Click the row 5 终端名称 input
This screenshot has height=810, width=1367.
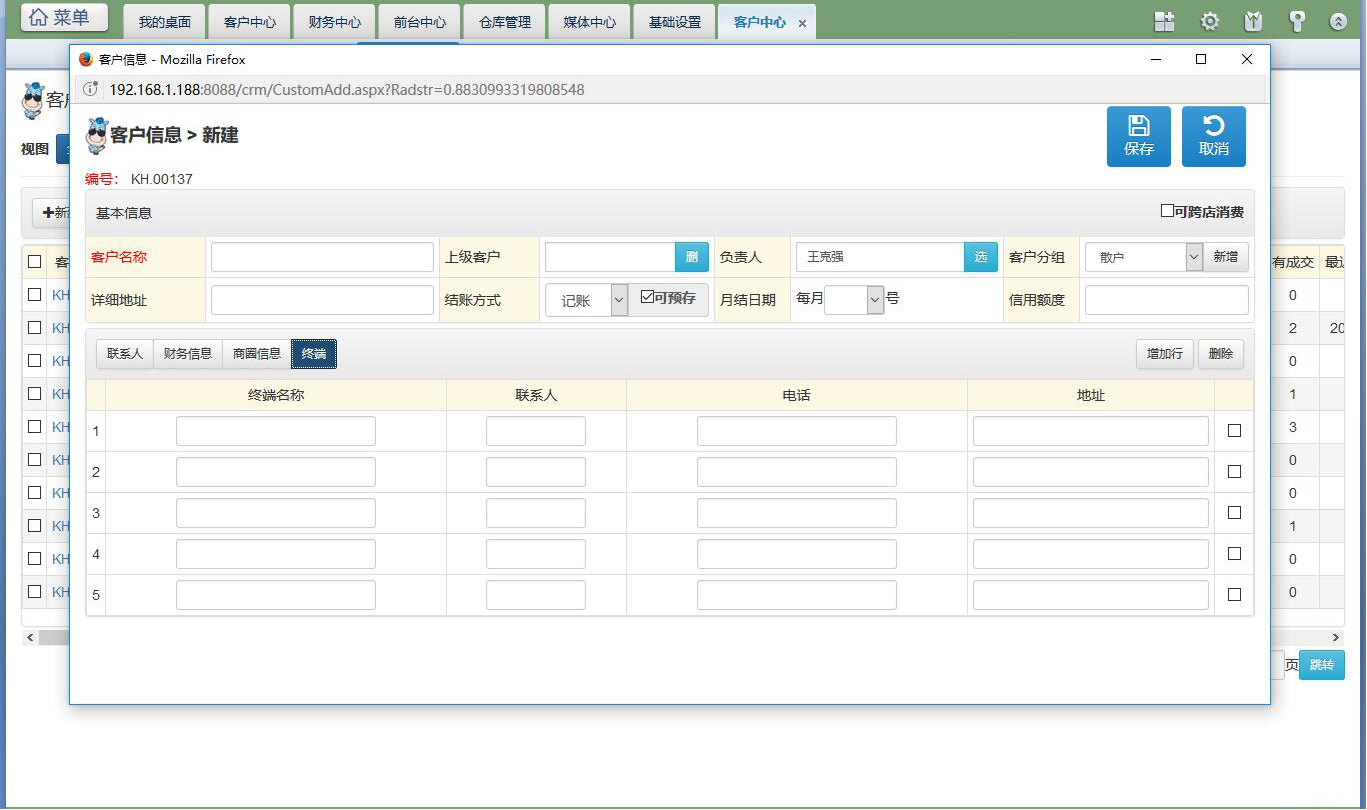[276, 595]
